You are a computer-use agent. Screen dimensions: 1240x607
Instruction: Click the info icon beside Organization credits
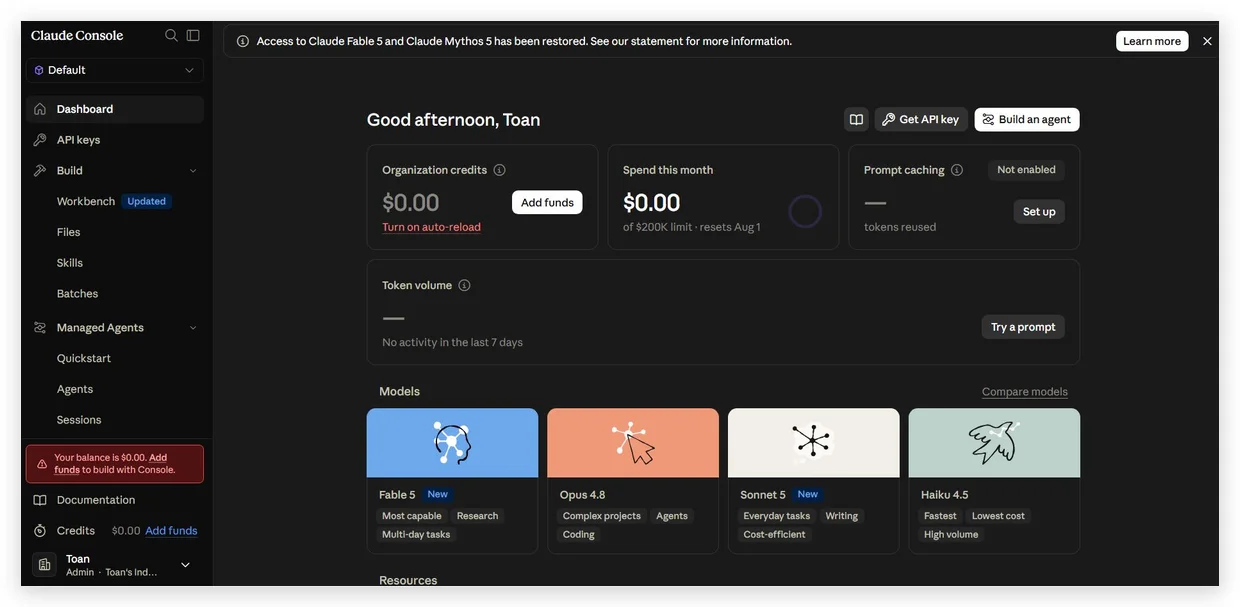pyautogui.click(x=500, y=170)
